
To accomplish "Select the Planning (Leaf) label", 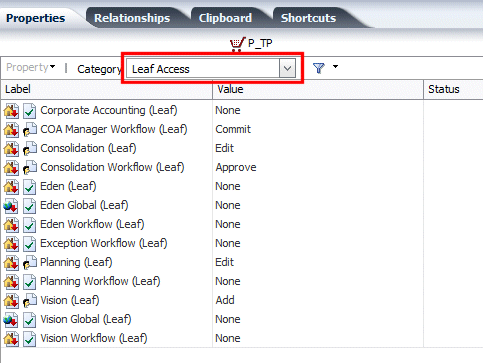I will (76, 262).
